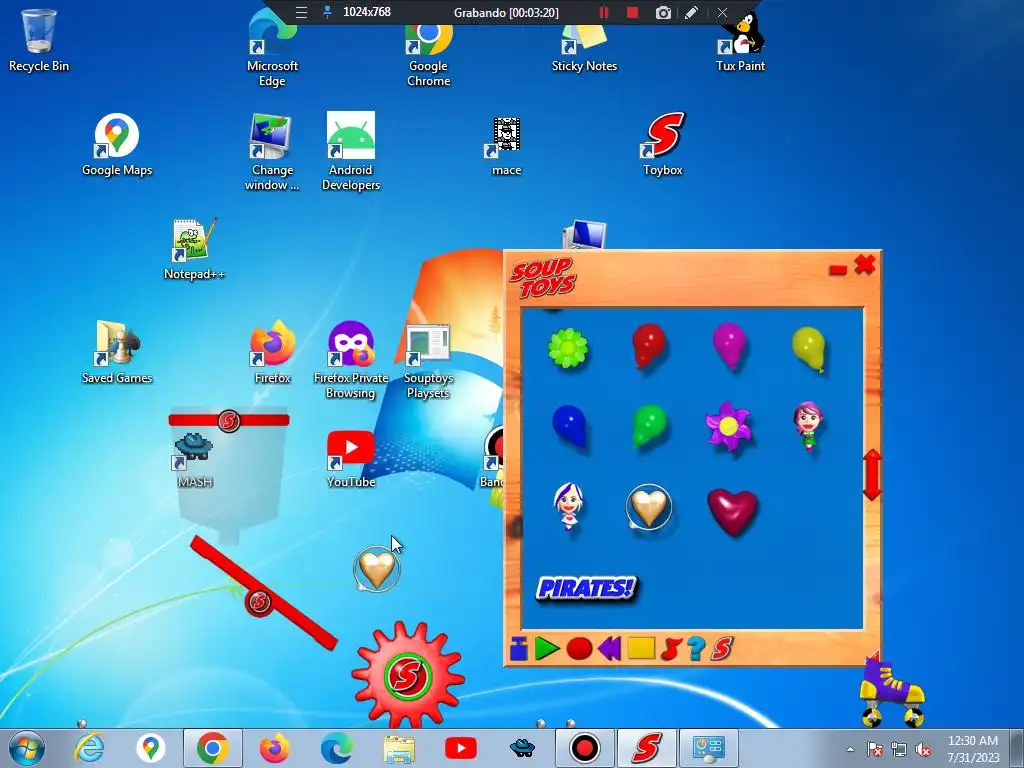
Task: Show hidden tray icons arrow
Action: (x=850, y=749)
